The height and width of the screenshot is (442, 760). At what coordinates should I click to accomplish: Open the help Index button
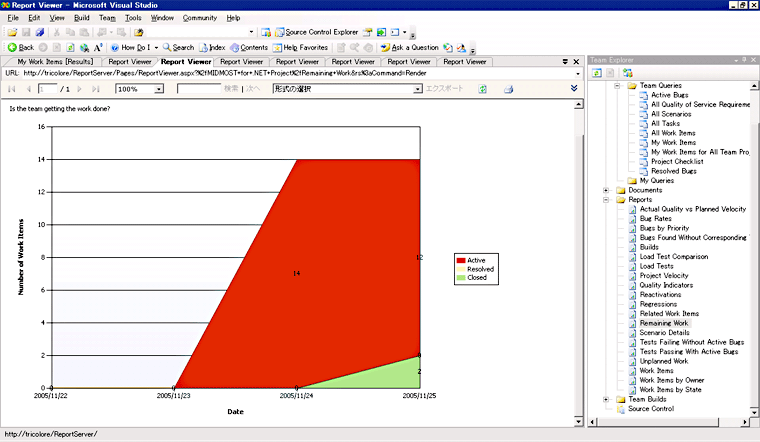pyautogui.click(x=212, y=47)
